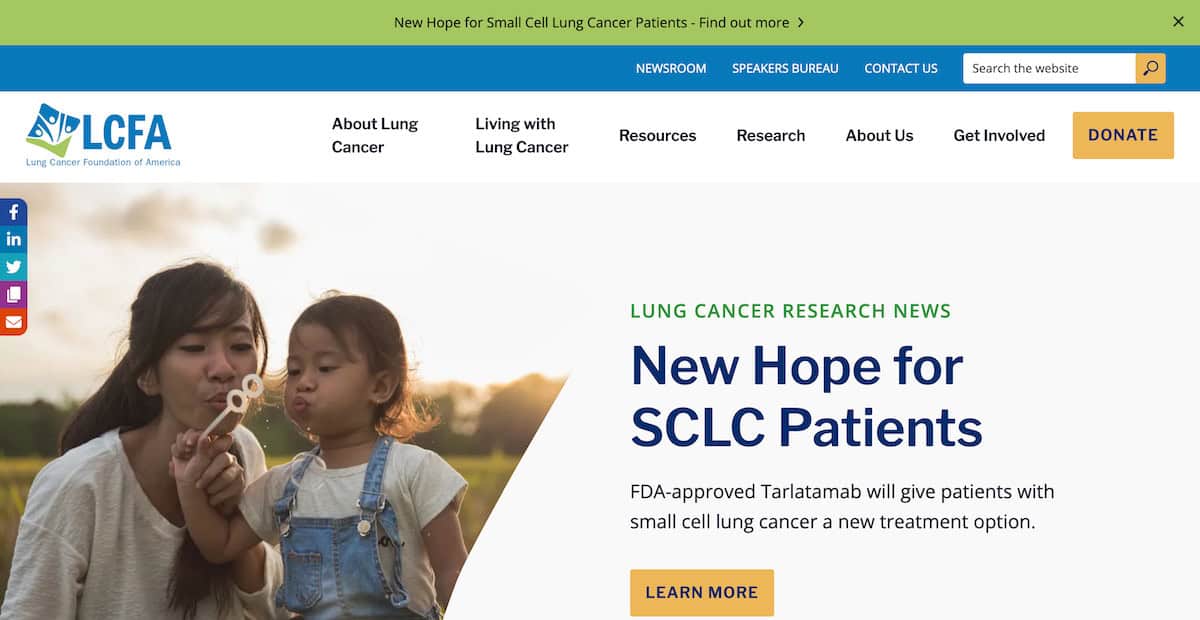Viewport: 1200px width, 620px height.
Task: Go to Speakers Bureau page
Action: click(x=785, y=68)
